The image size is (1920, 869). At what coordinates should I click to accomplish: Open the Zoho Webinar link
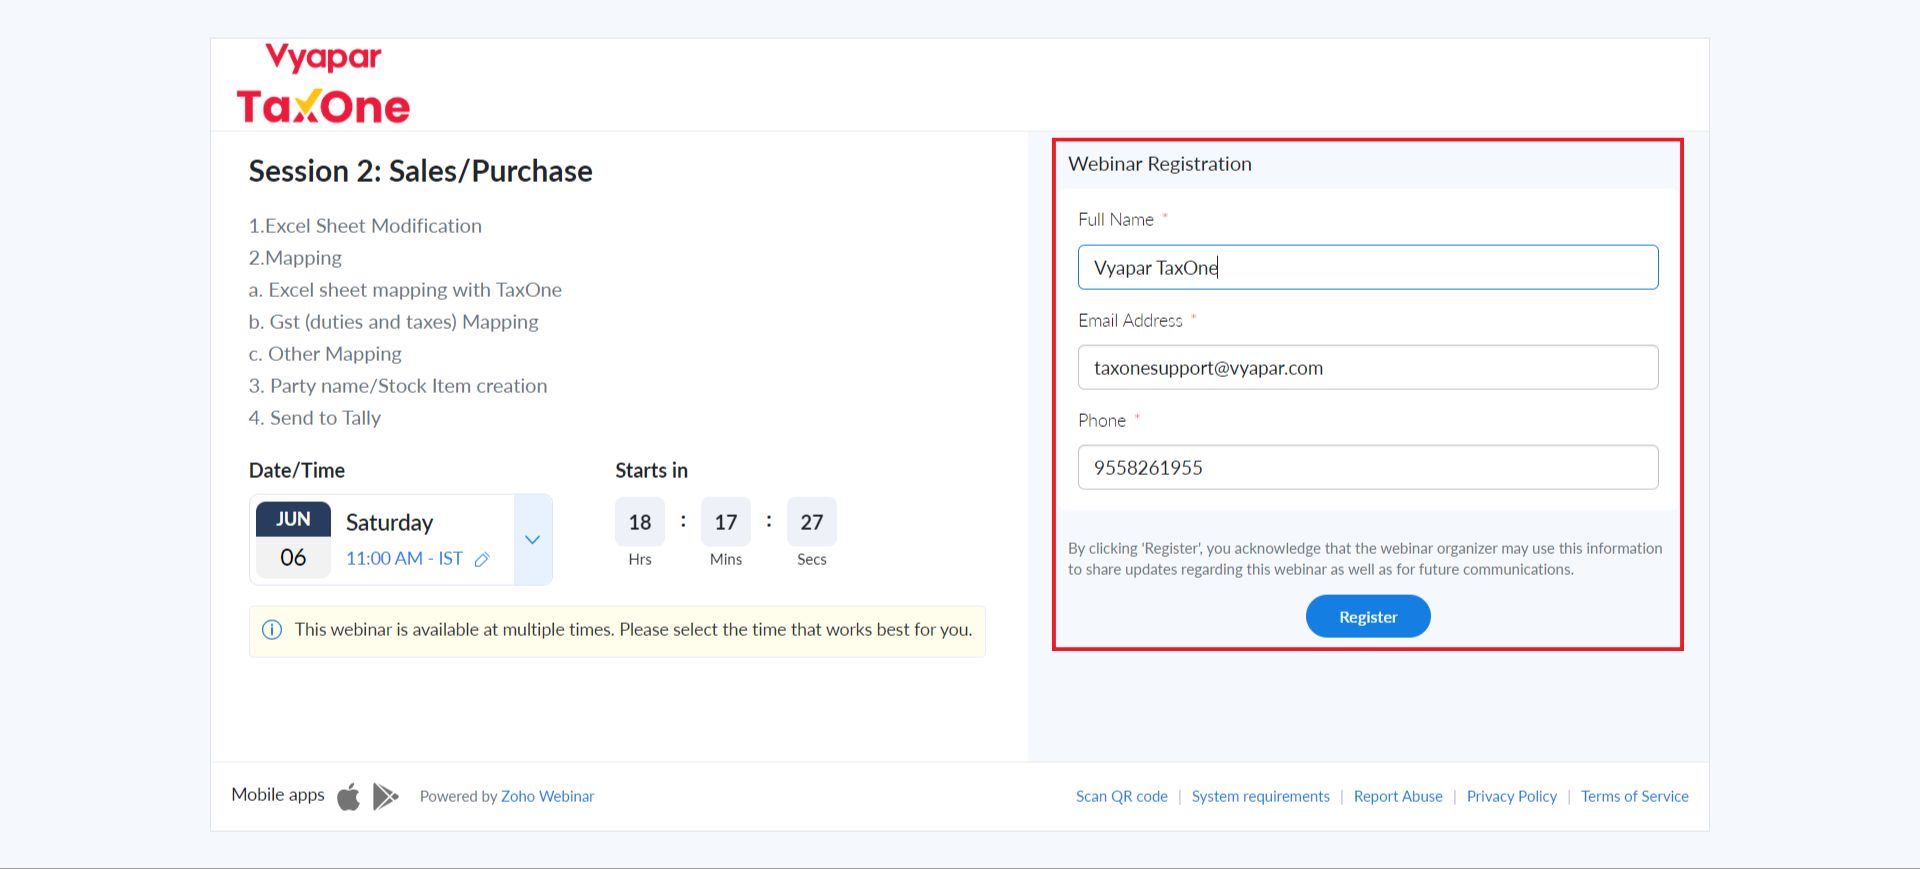click(x=547, y=796)
